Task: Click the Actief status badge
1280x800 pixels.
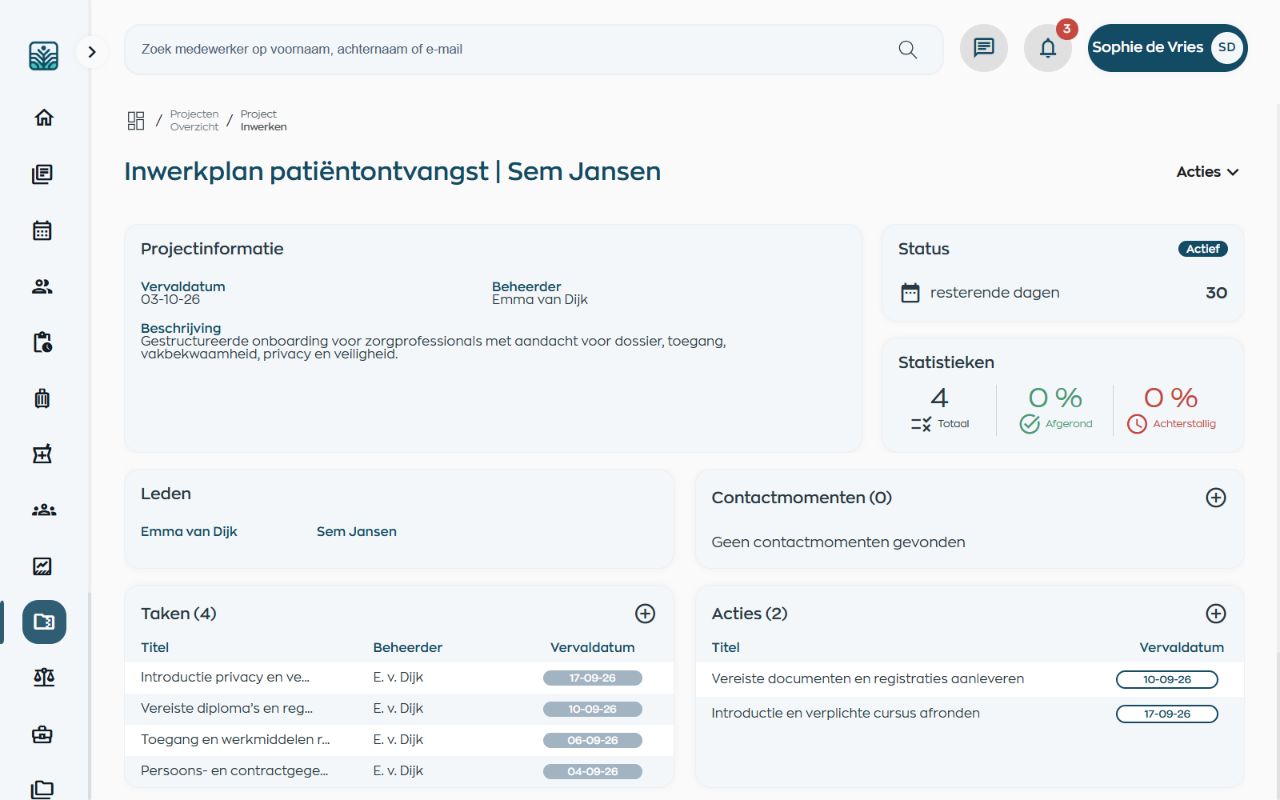Action: tap(1203, 249)
